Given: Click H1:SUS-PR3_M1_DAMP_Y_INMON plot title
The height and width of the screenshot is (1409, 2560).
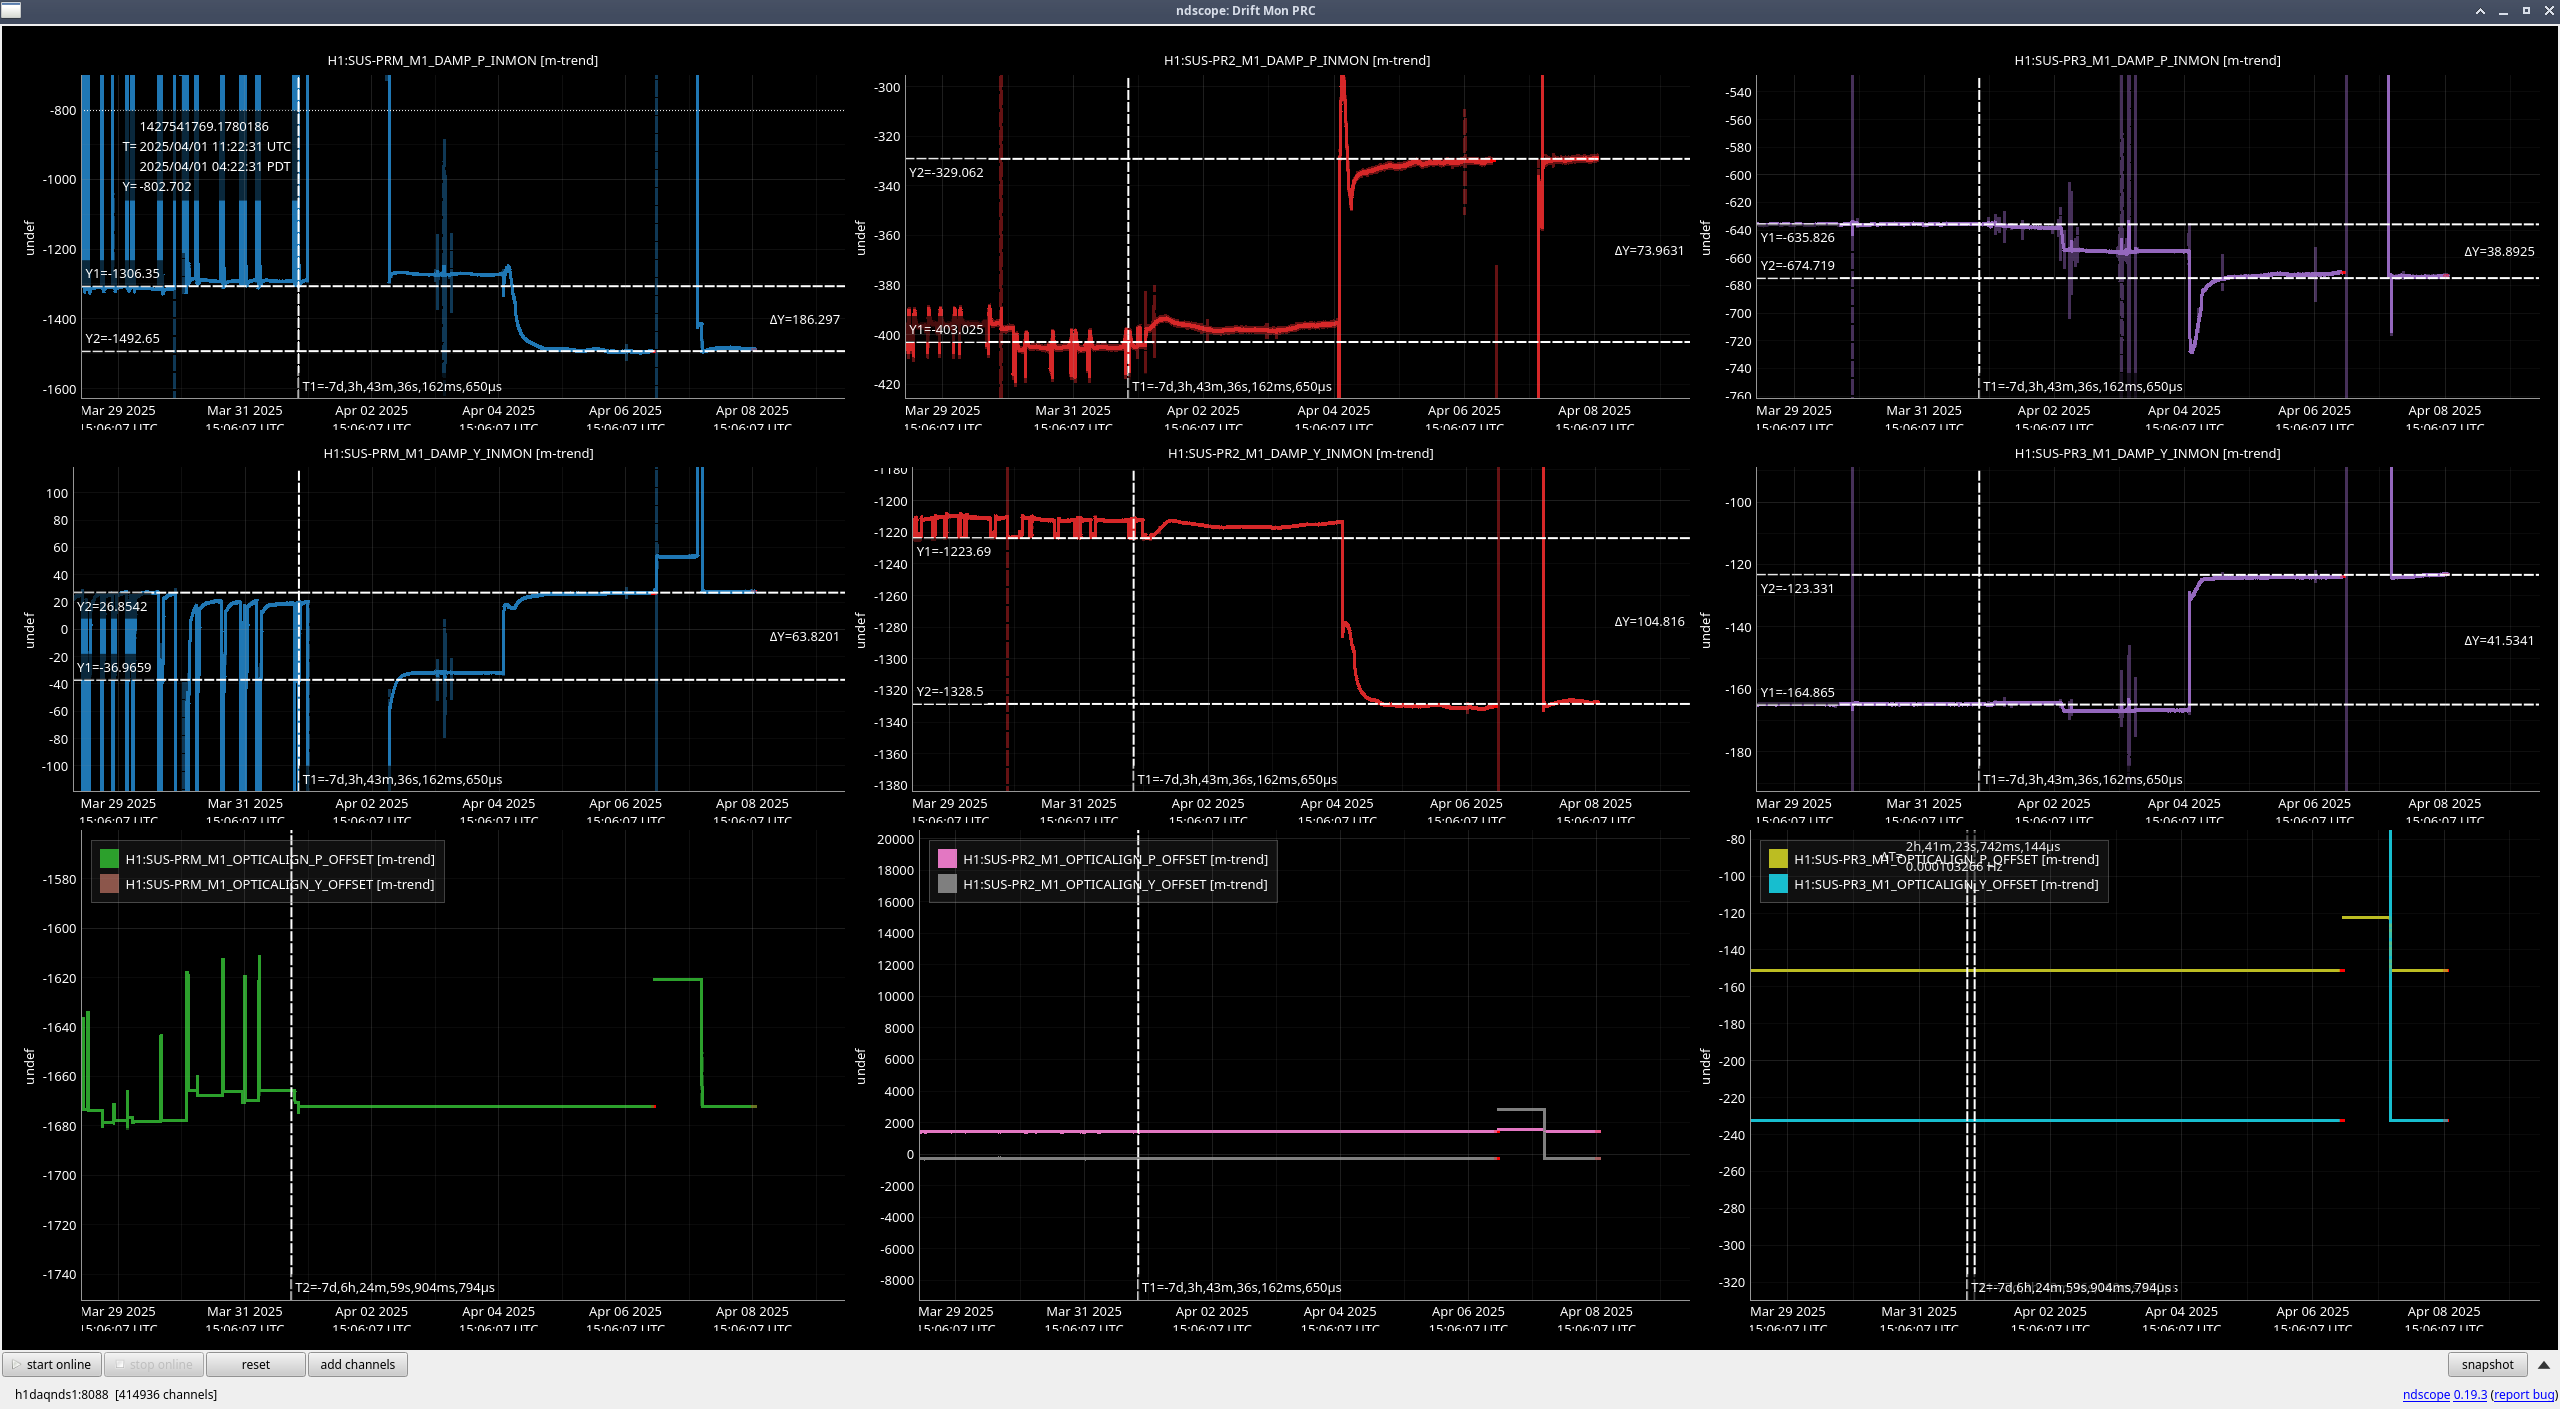Looking at the screenshot, I should (2147, 453).
